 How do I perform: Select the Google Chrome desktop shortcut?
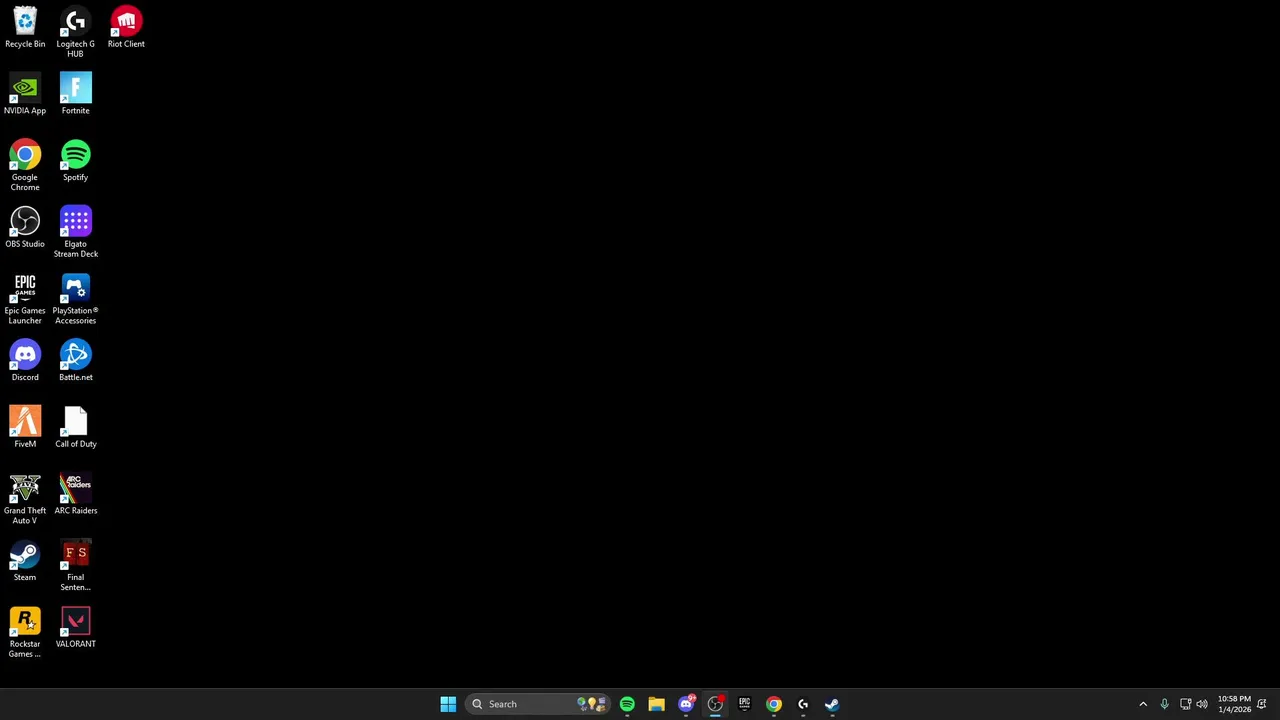pos(25,166)
